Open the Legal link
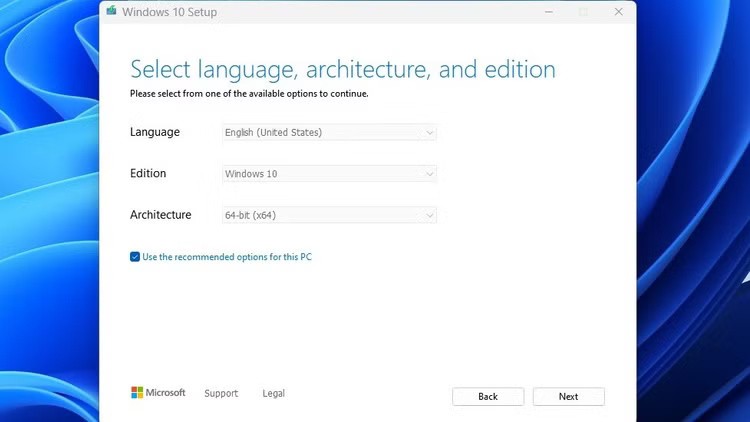This screenshot has height=422, width=750. click(273, 394)
